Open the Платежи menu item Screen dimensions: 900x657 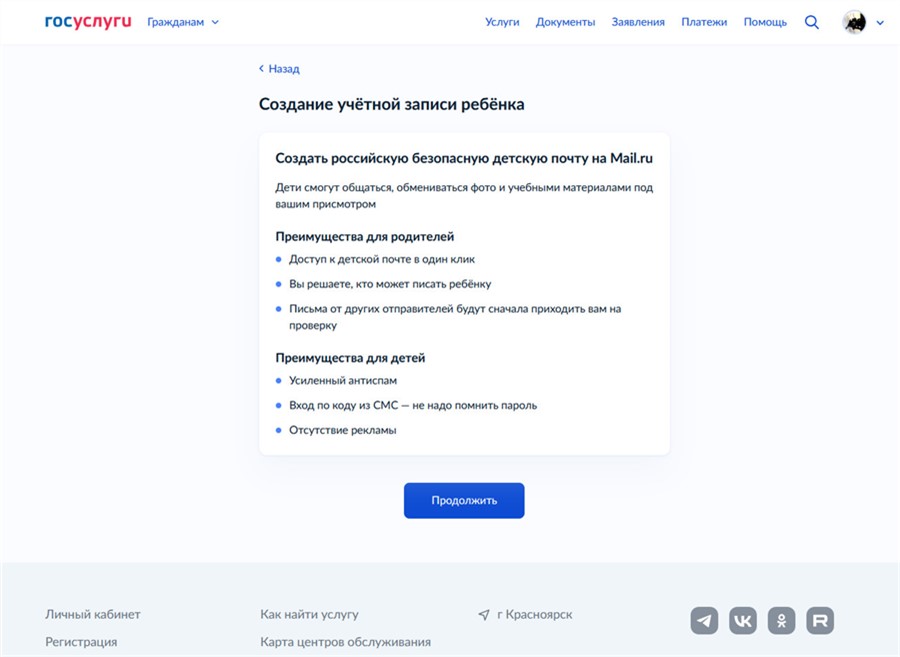(704, 22)
